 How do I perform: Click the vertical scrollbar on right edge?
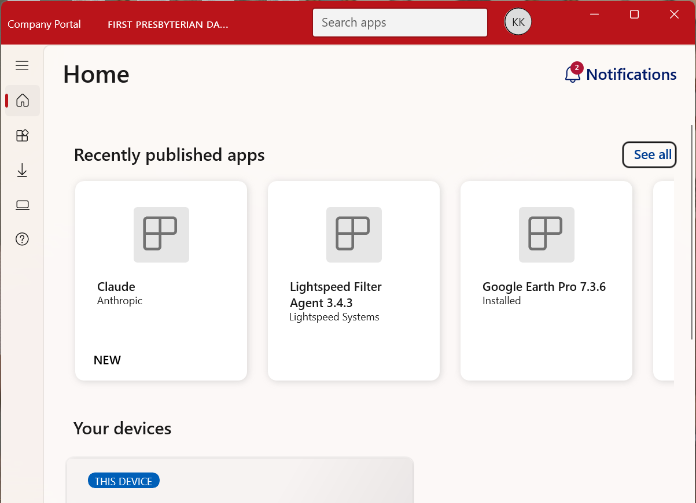tap(692, 232)
